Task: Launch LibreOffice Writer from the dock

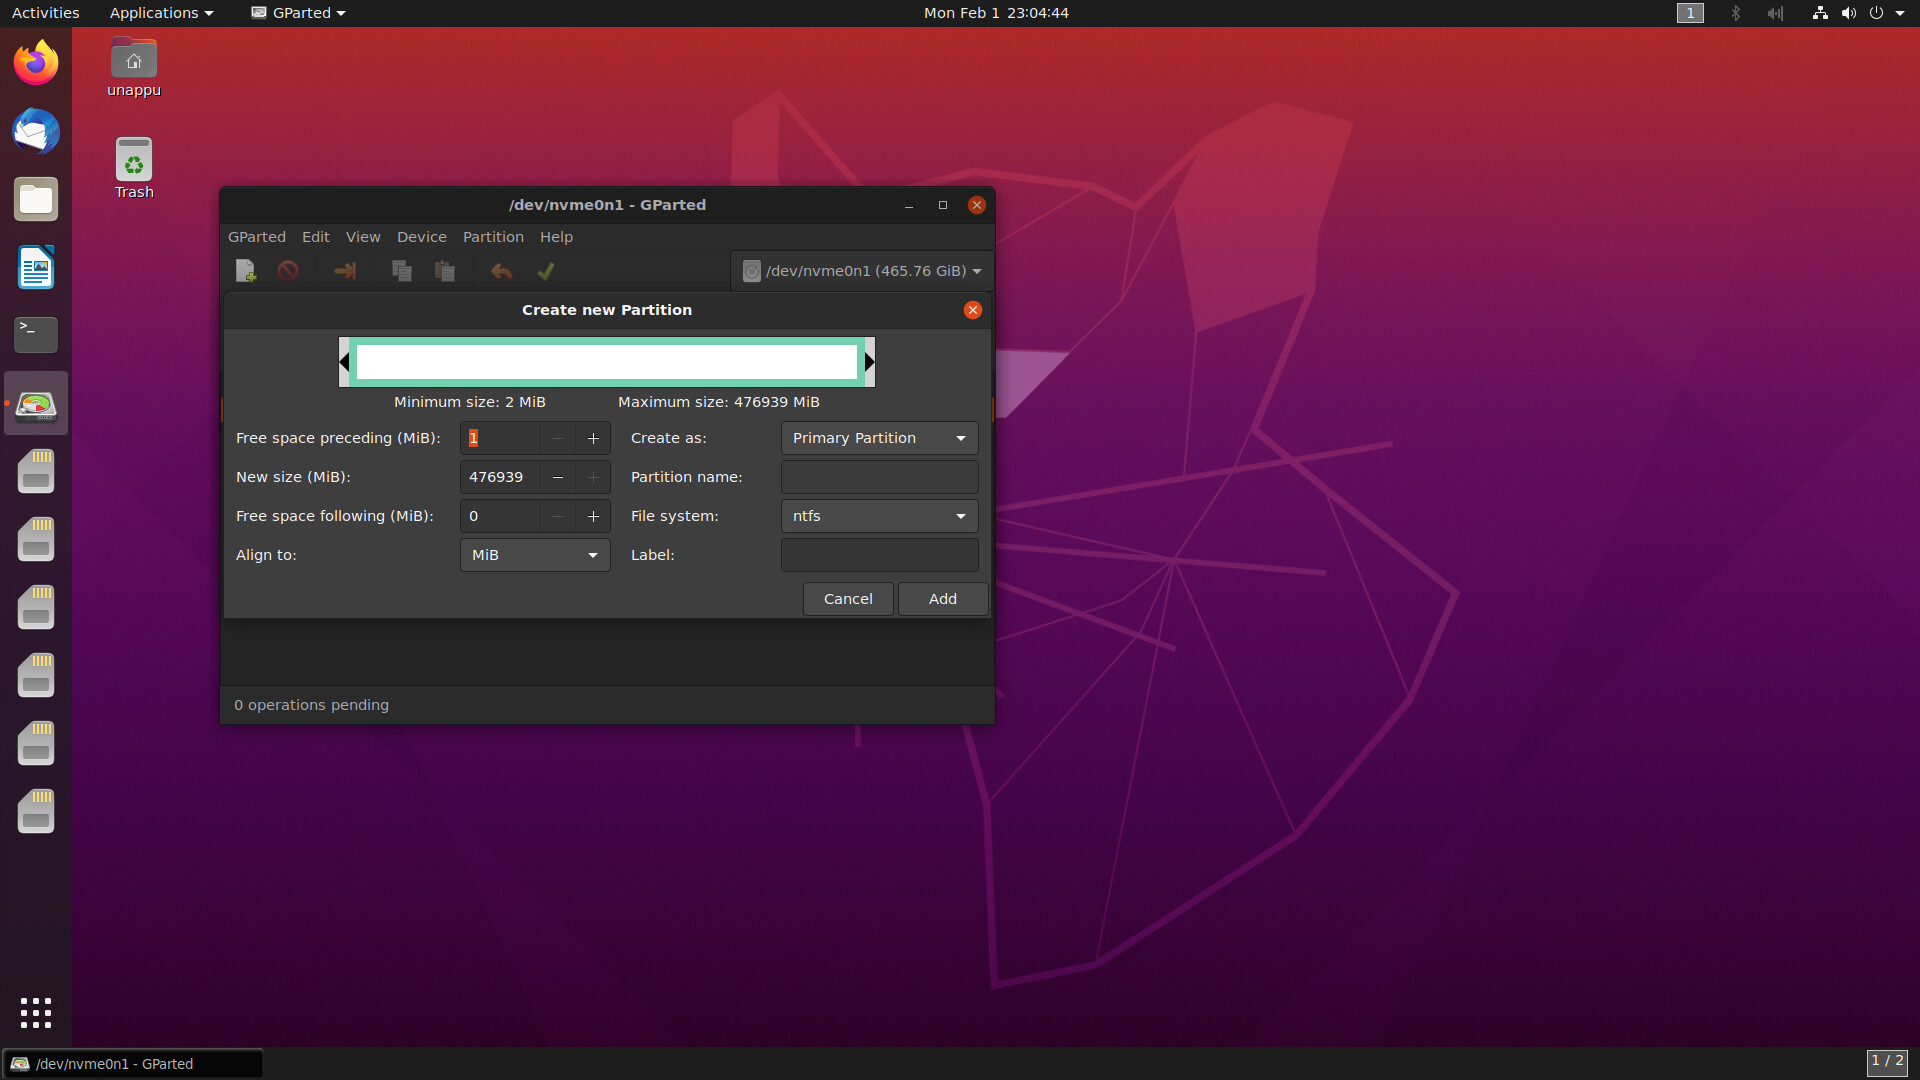Action: click(36, 267)
